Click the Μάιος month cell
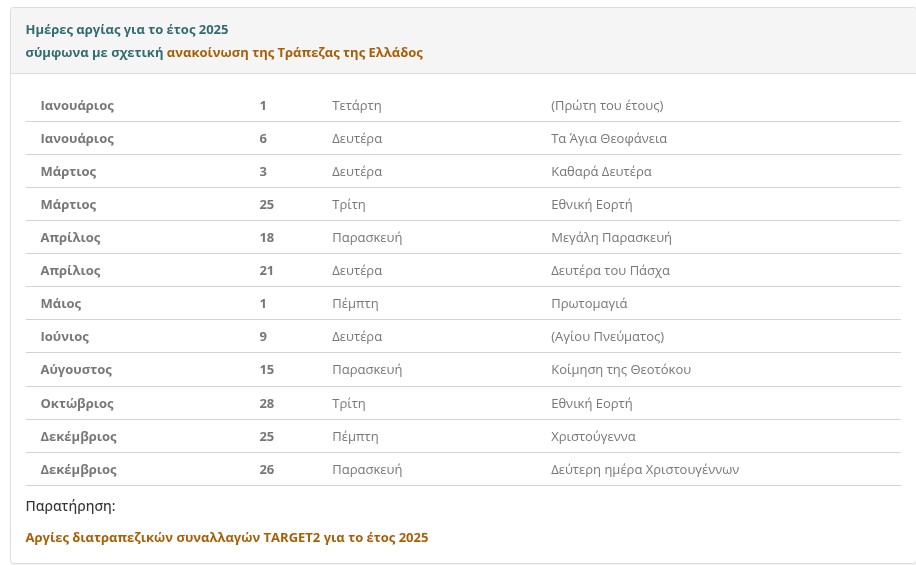 tap(61, 304)
